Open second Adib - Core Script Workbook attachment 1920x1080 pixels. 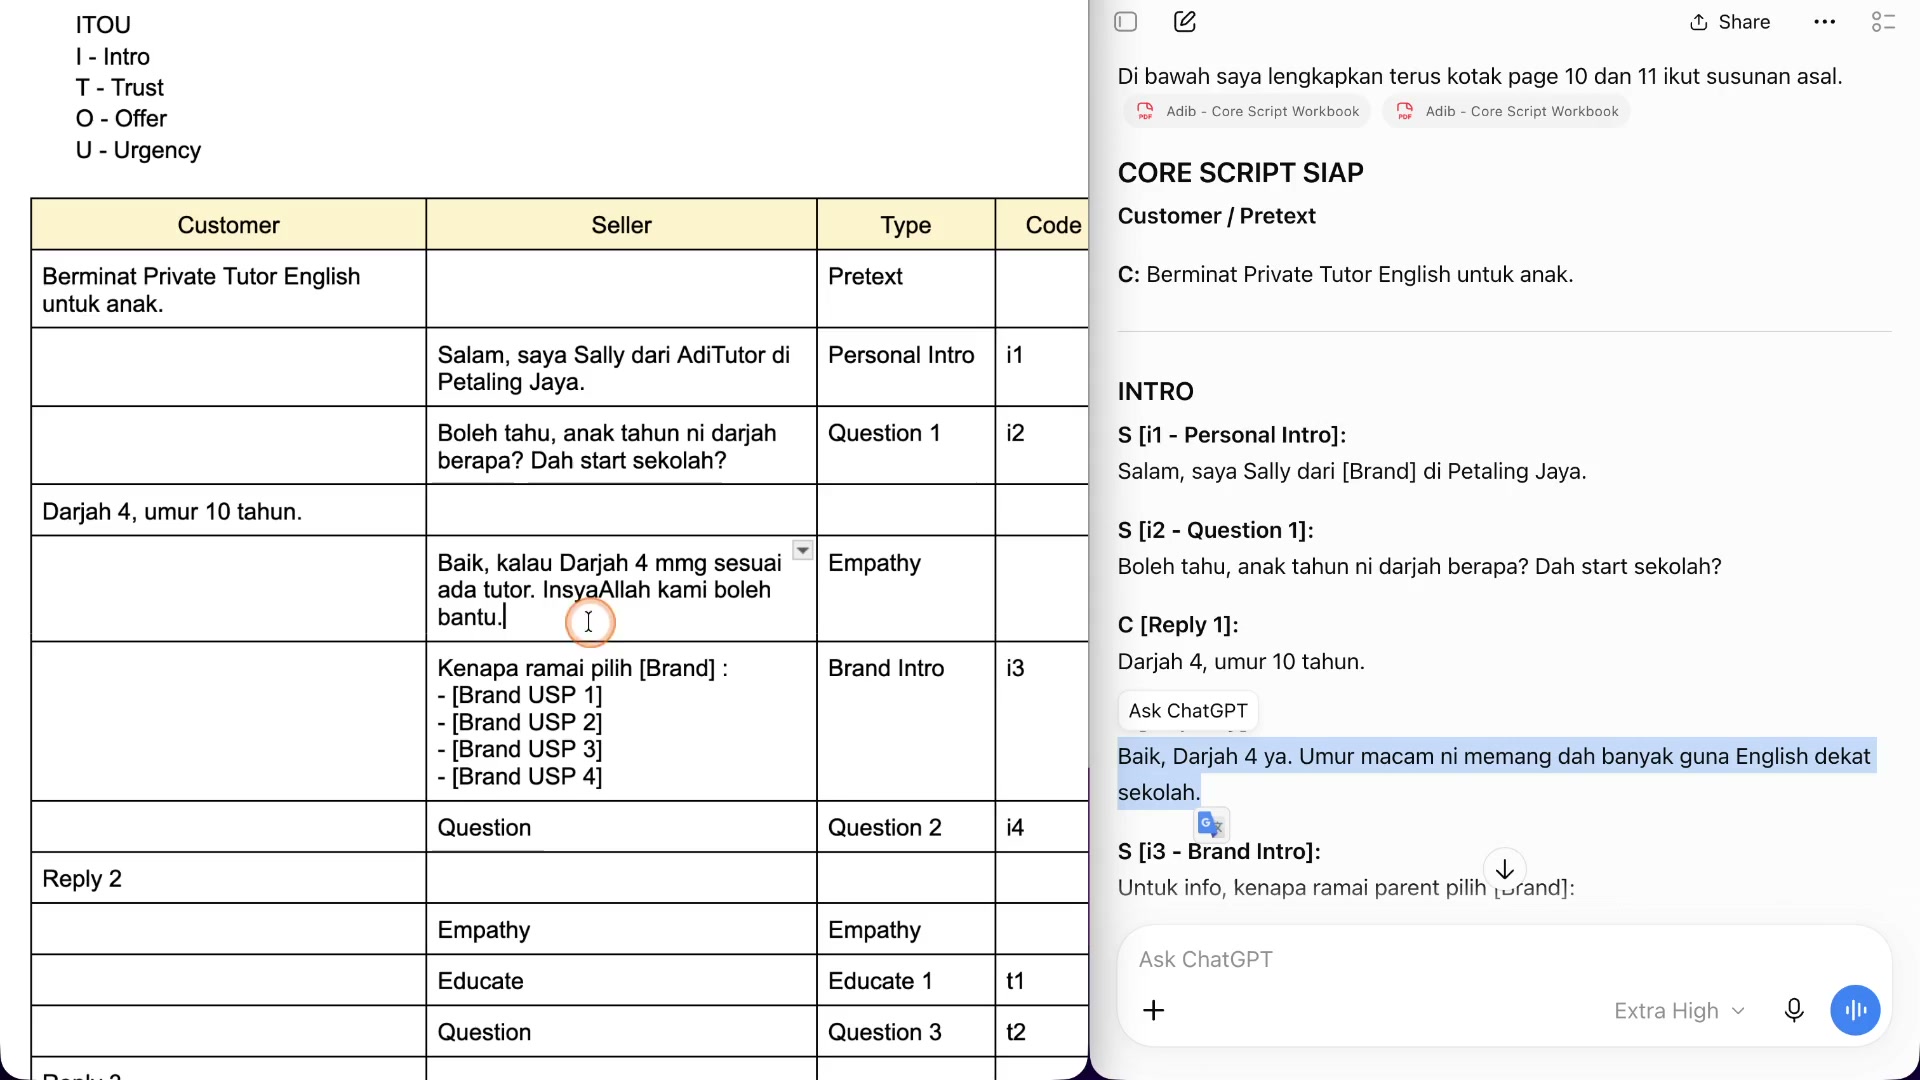click(1507, 111)
